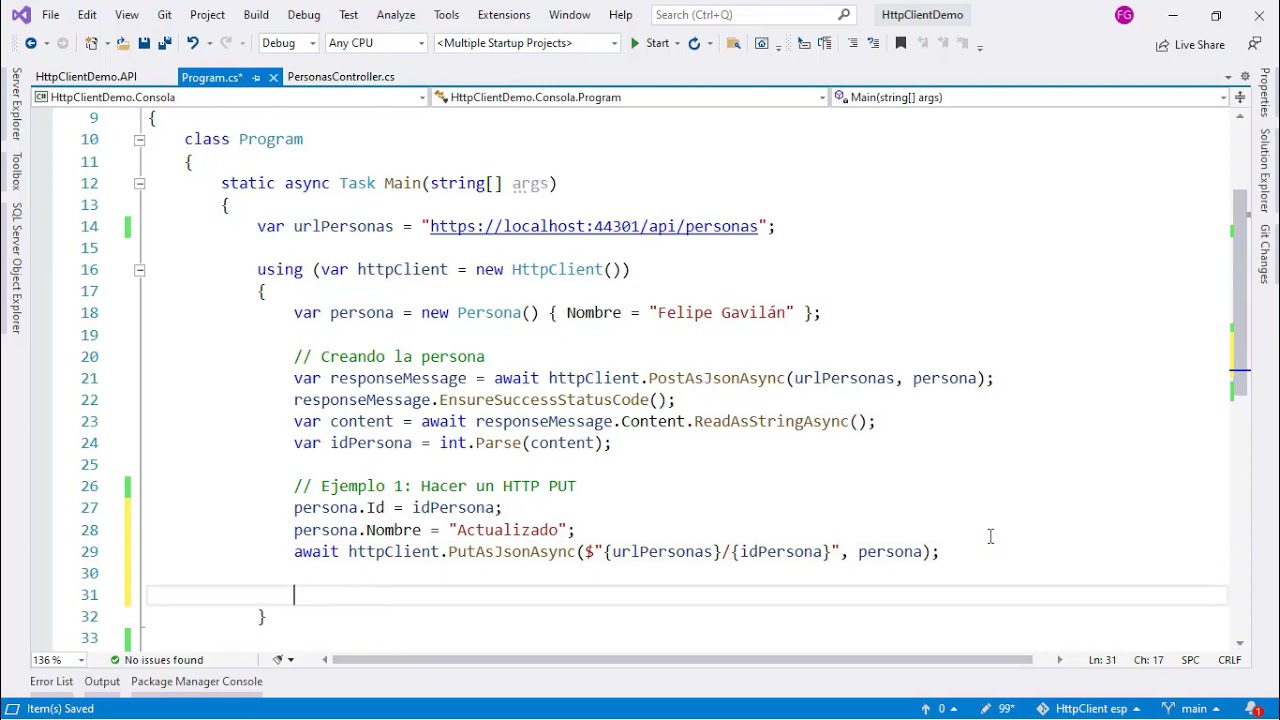The image size is (1280, 720).
Task: Open the Debug configuration dropdown
Action: [x=289, y=43]
